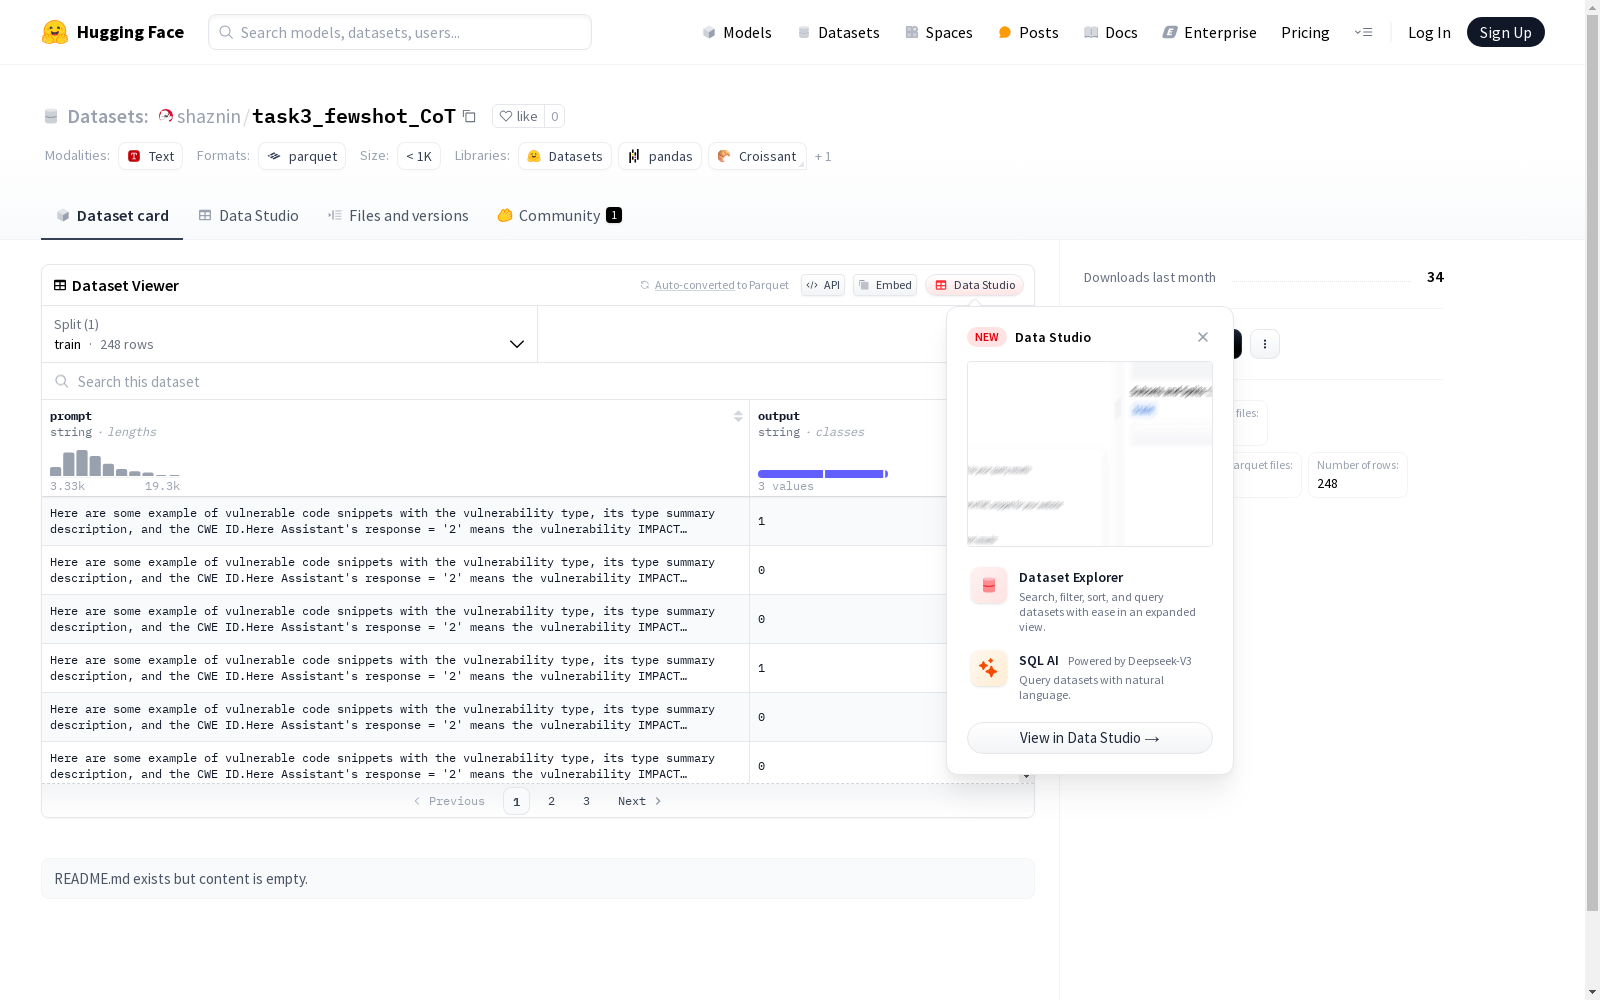1600x1000 pixels.
Task: Click the Data Studio preview thumbnail
Action: [x=1090, y=454]
